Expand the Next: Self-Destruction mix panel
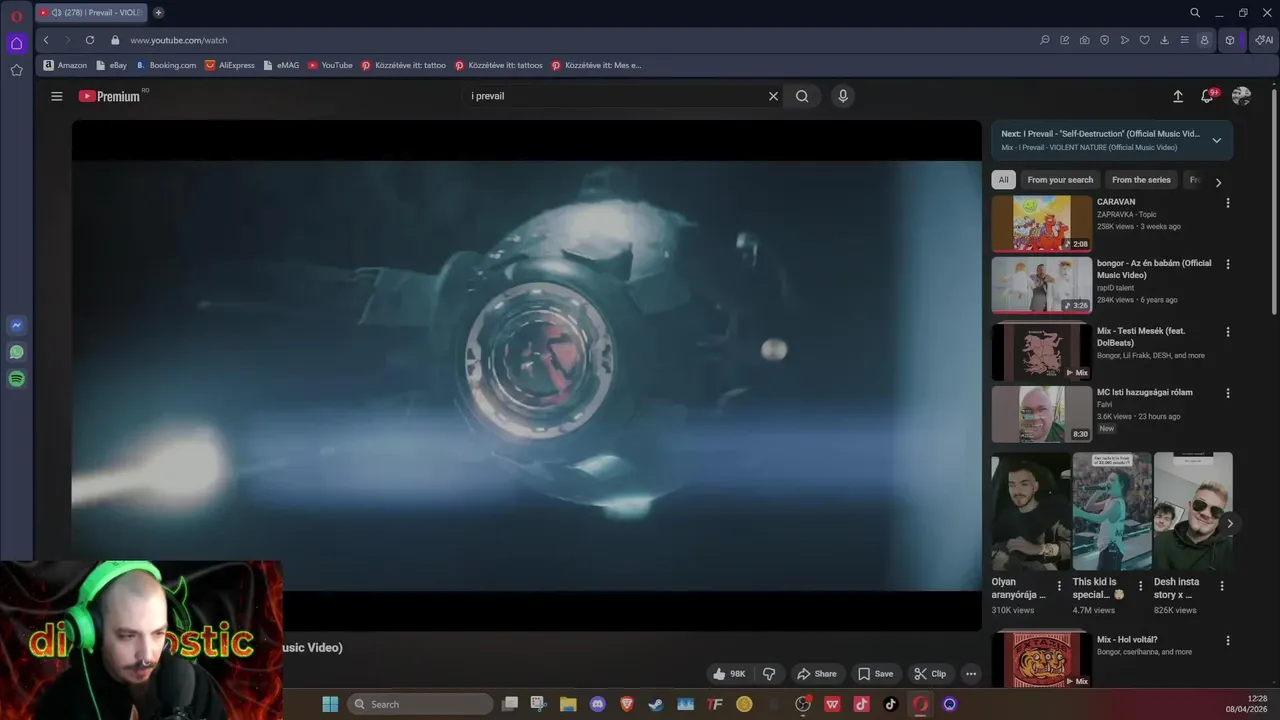The image size is (1280, 720). tap(1216, 140)
